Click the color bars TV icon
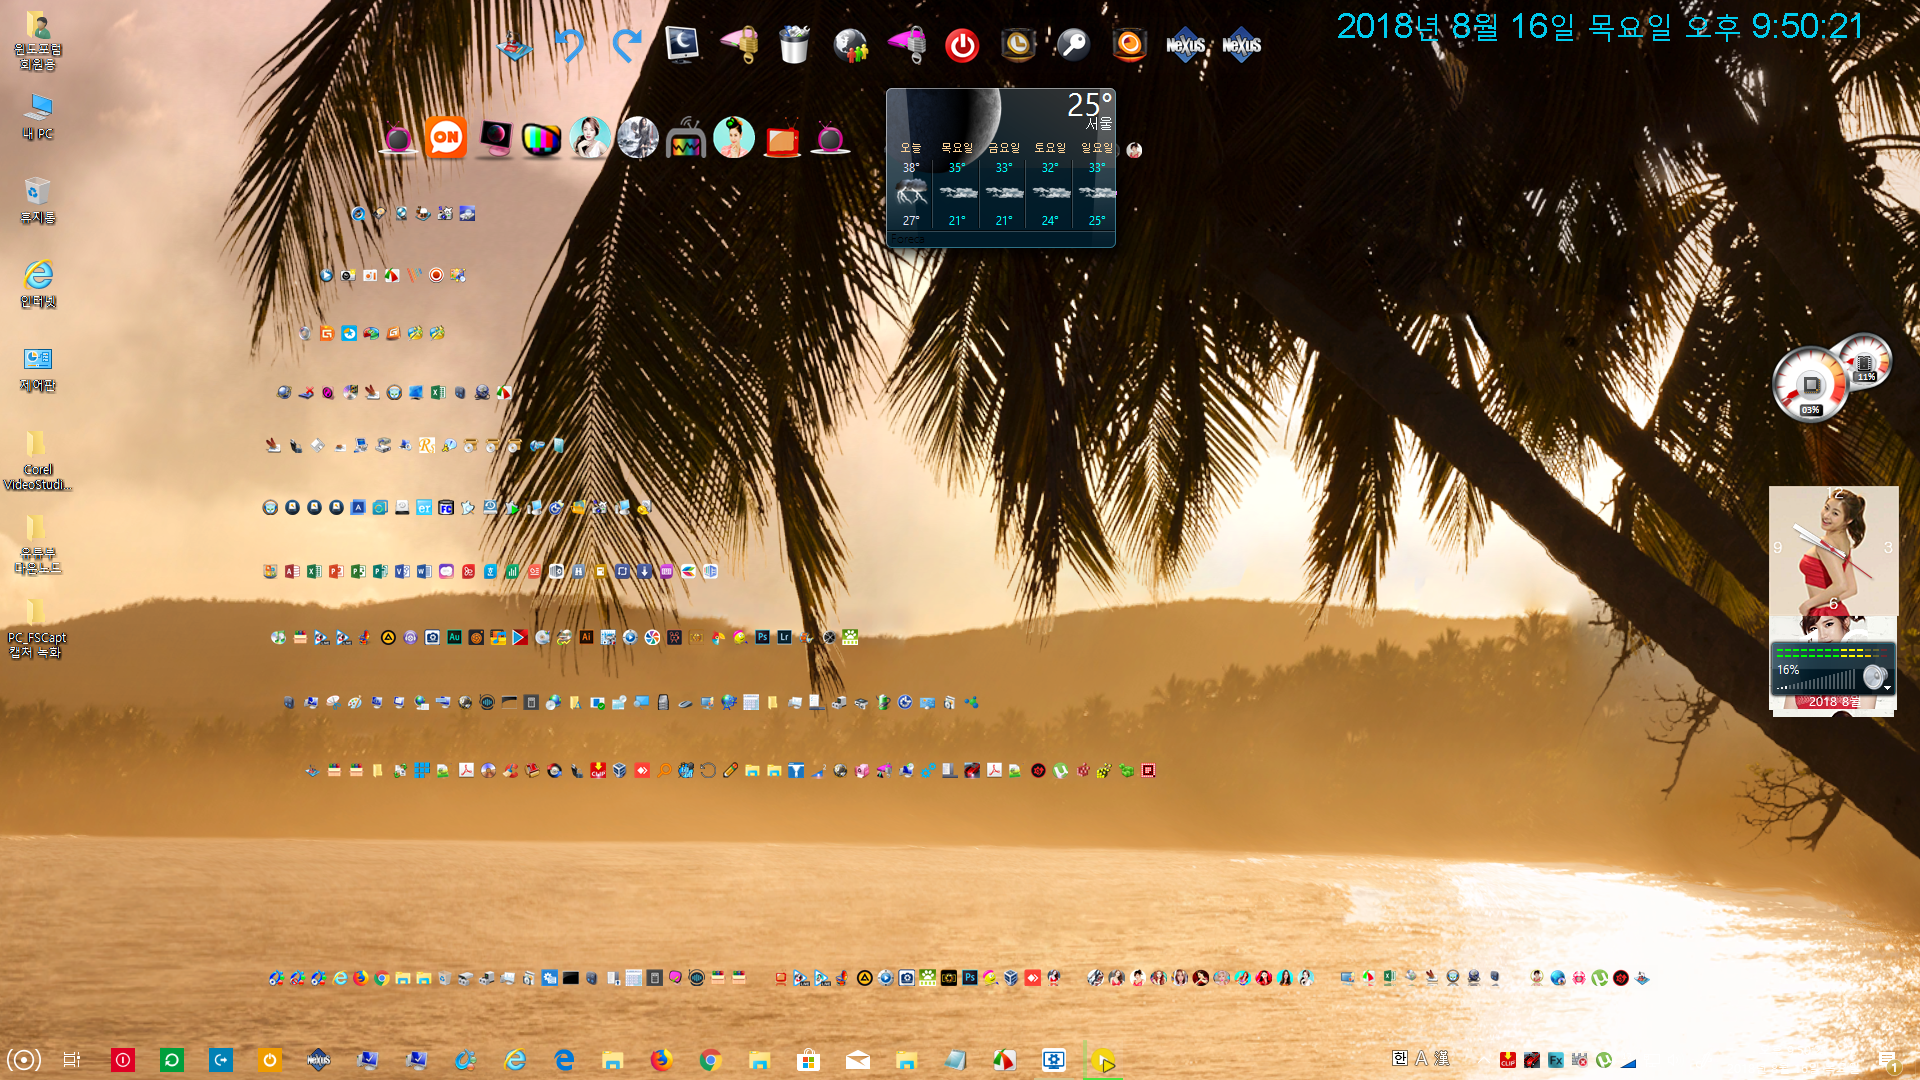Viewport: 1920px width, 1080px height. tap(542, 139)
